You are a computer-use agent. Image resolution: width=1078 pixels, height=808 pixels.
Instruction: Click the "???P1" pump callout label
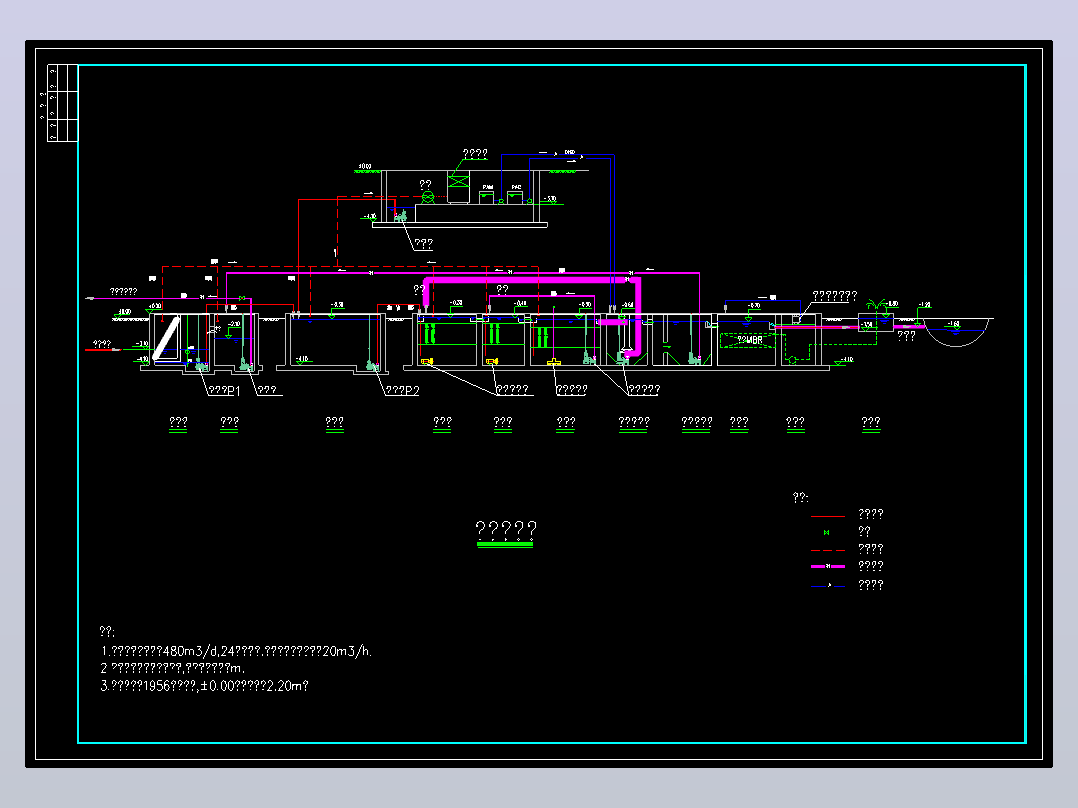click(x=224, y=391)
